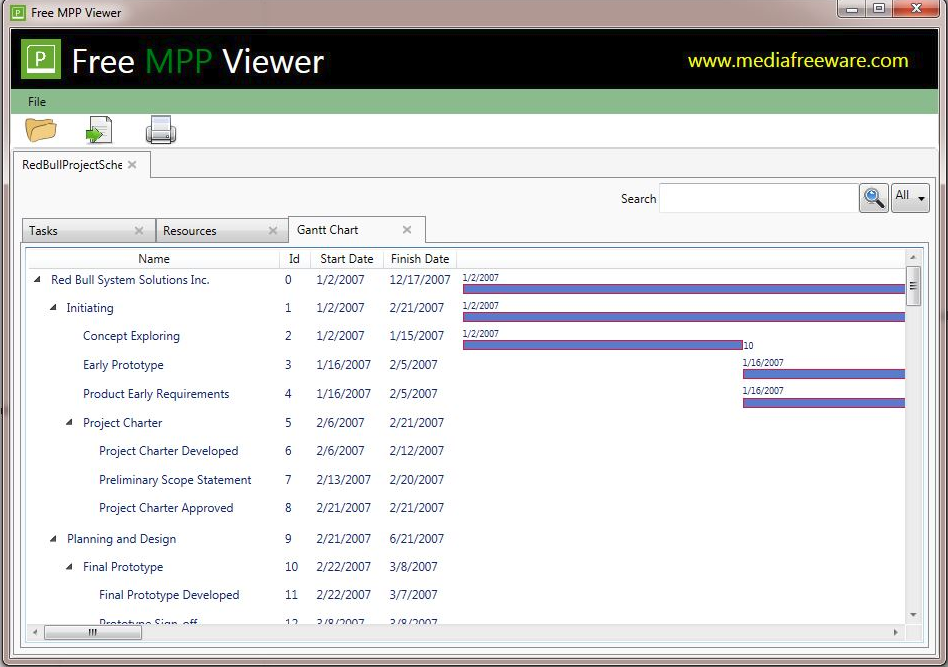Open the File menu

[37, 102]
